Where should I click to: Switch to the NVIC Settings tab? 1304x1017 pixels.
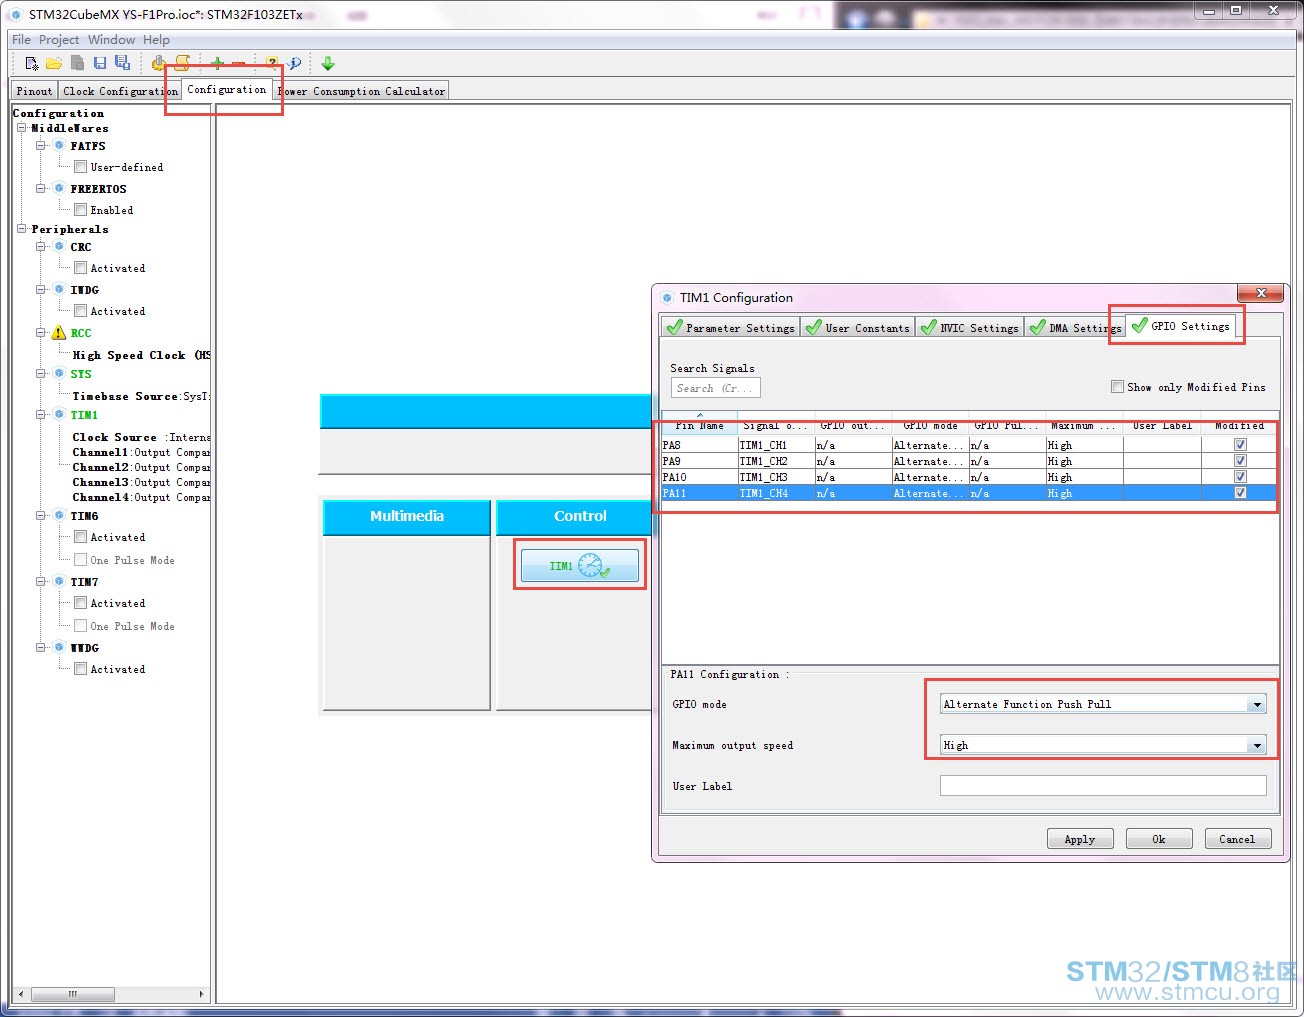click(x=970, y=328)
